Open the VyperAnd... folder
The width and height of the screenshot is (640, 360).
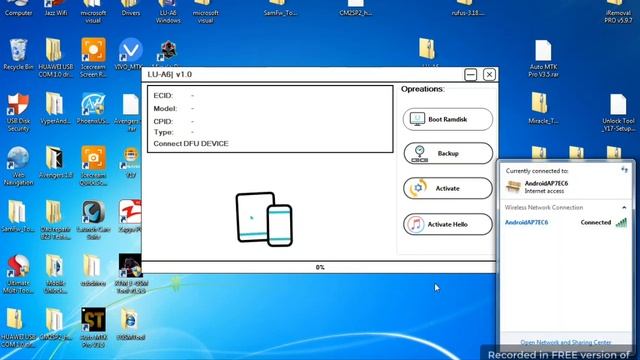point(56,109)
